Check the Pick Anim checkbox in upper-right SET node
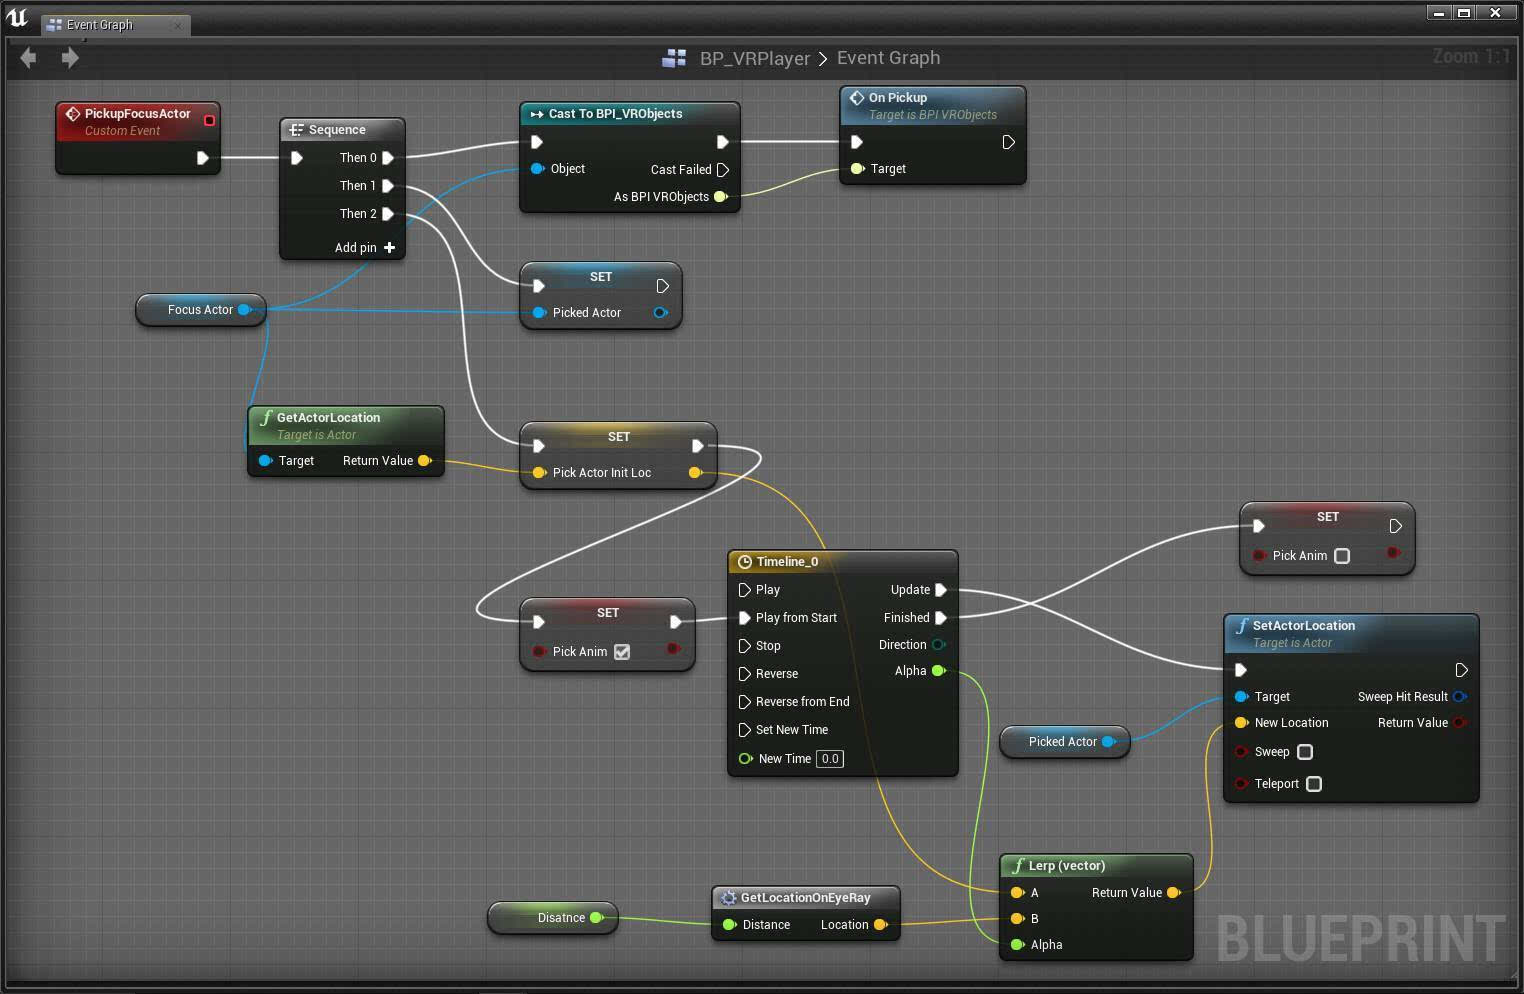This screenshot has width=1524, height=994. [1342, 556]
